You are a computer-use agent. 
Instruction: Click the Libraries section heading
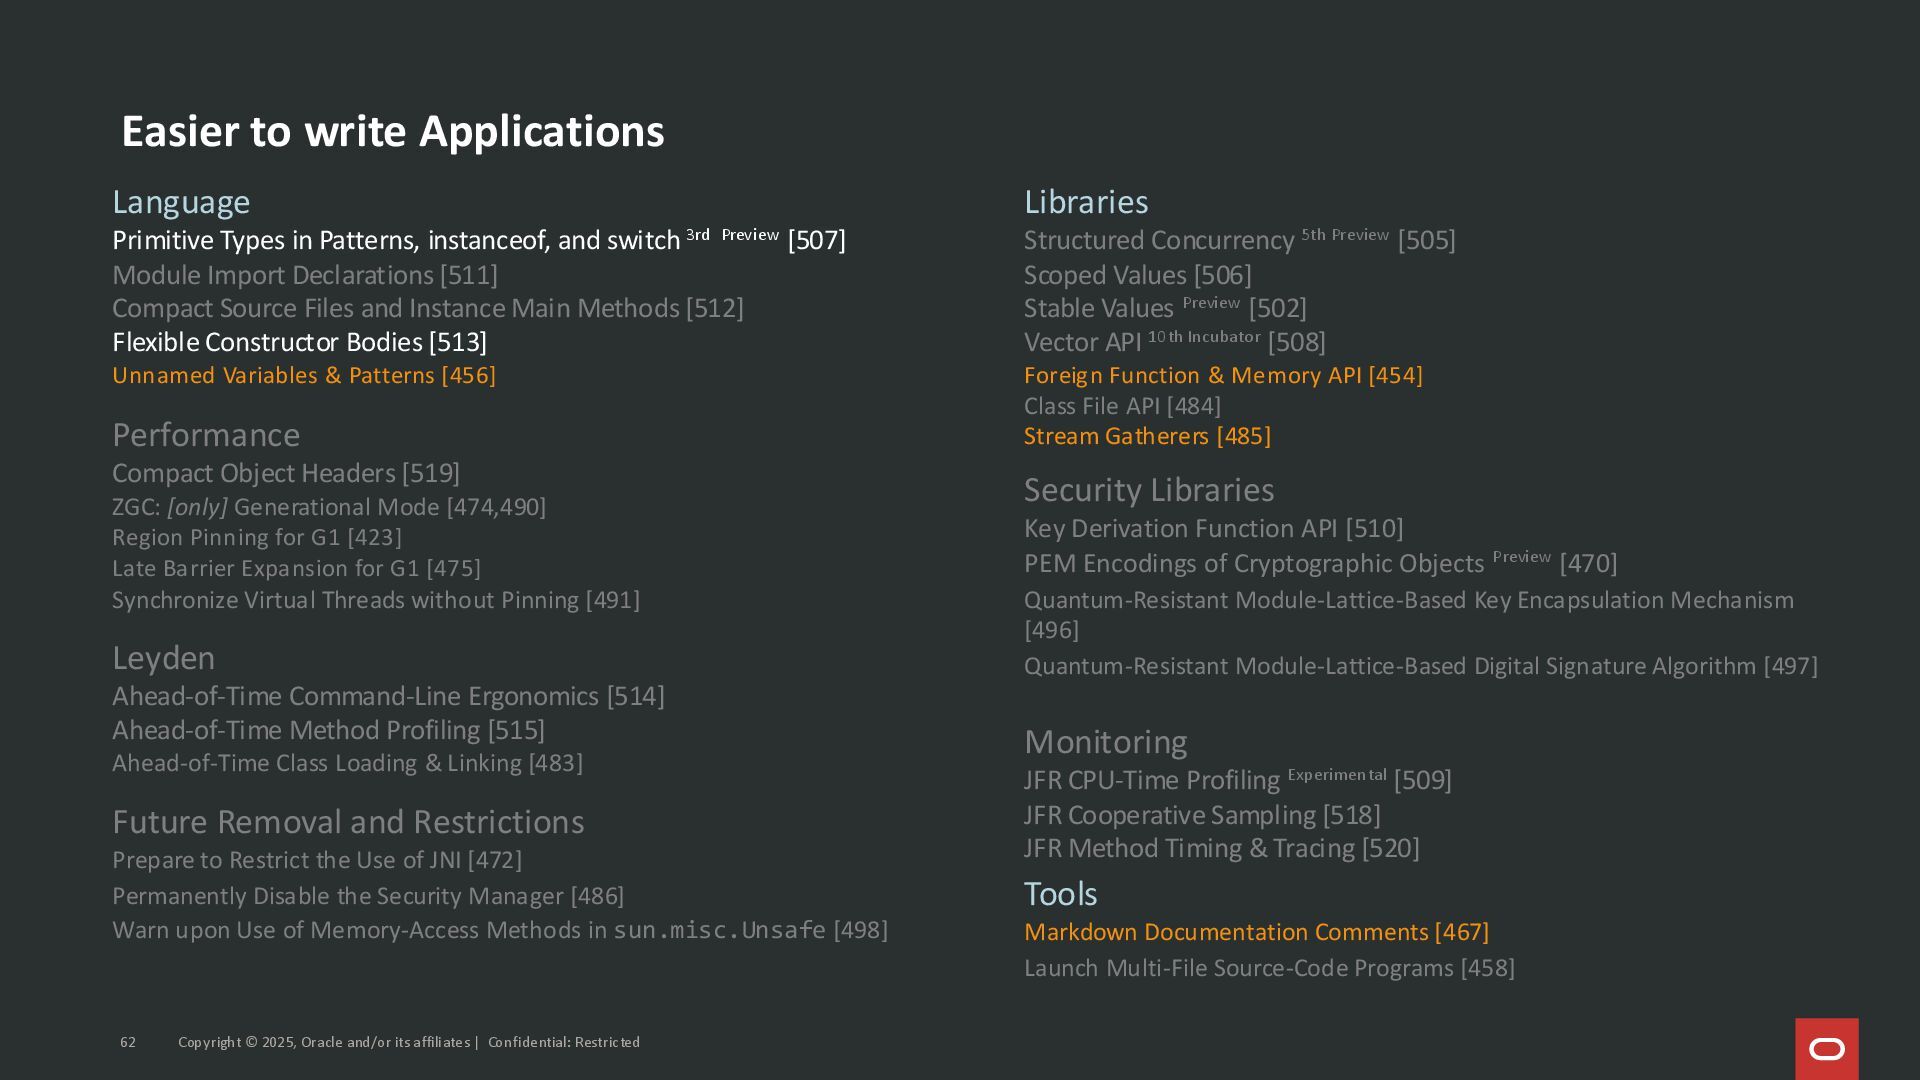click(x=1085, y=202)
